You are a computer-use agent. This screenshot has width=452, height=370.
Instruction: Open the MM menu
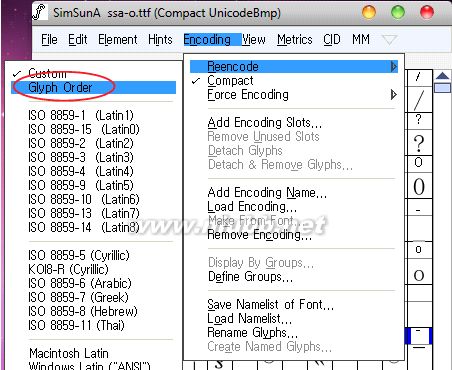coord(361,40)
